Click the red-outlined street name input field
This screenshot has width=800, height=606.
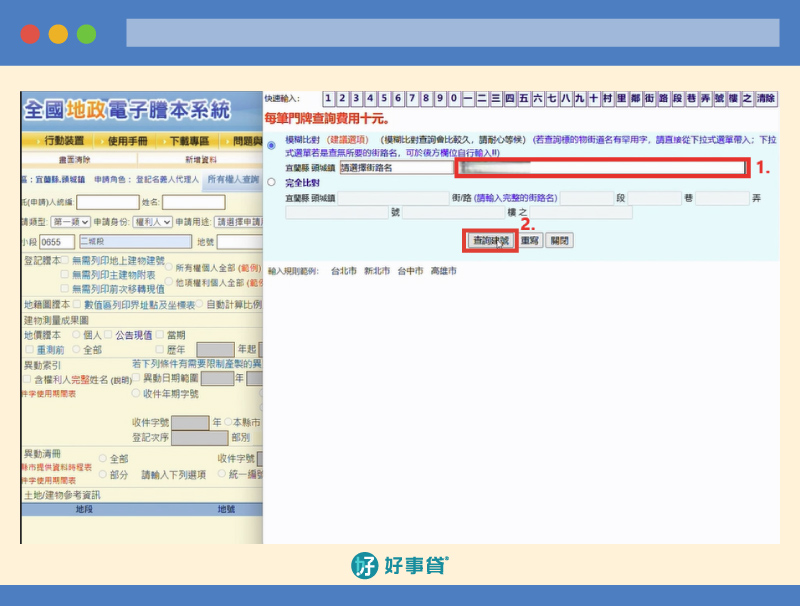click(600, 168)
